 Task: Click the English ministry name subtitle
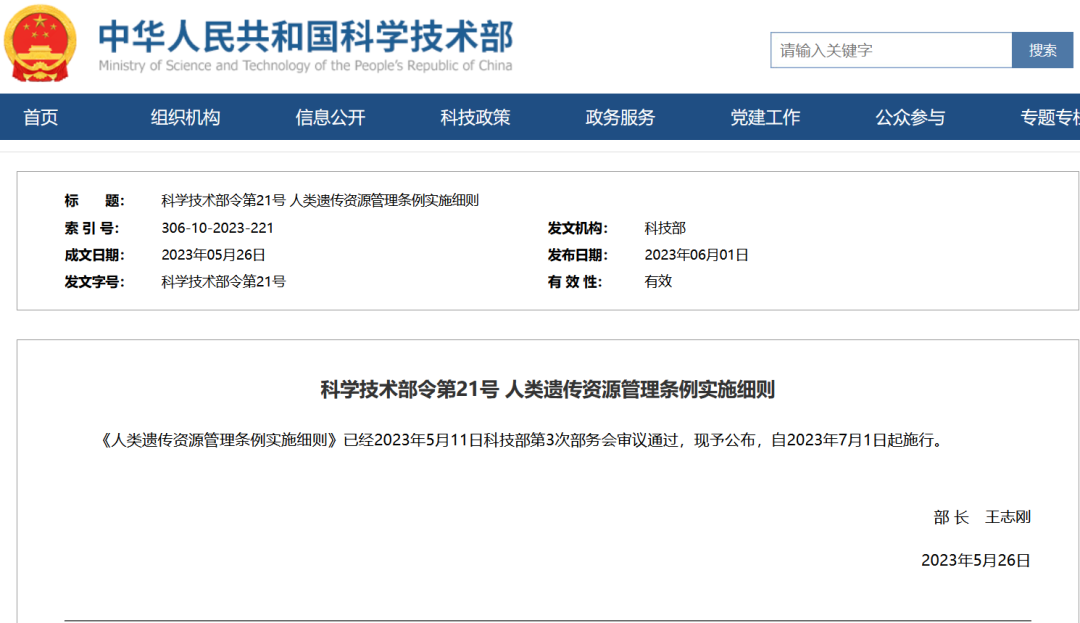click(x=305, y=66)
